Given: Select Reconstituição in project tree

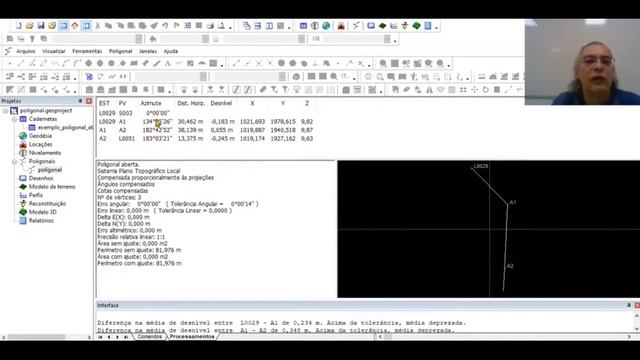Looking at the screenshot, I should [47, 204].
